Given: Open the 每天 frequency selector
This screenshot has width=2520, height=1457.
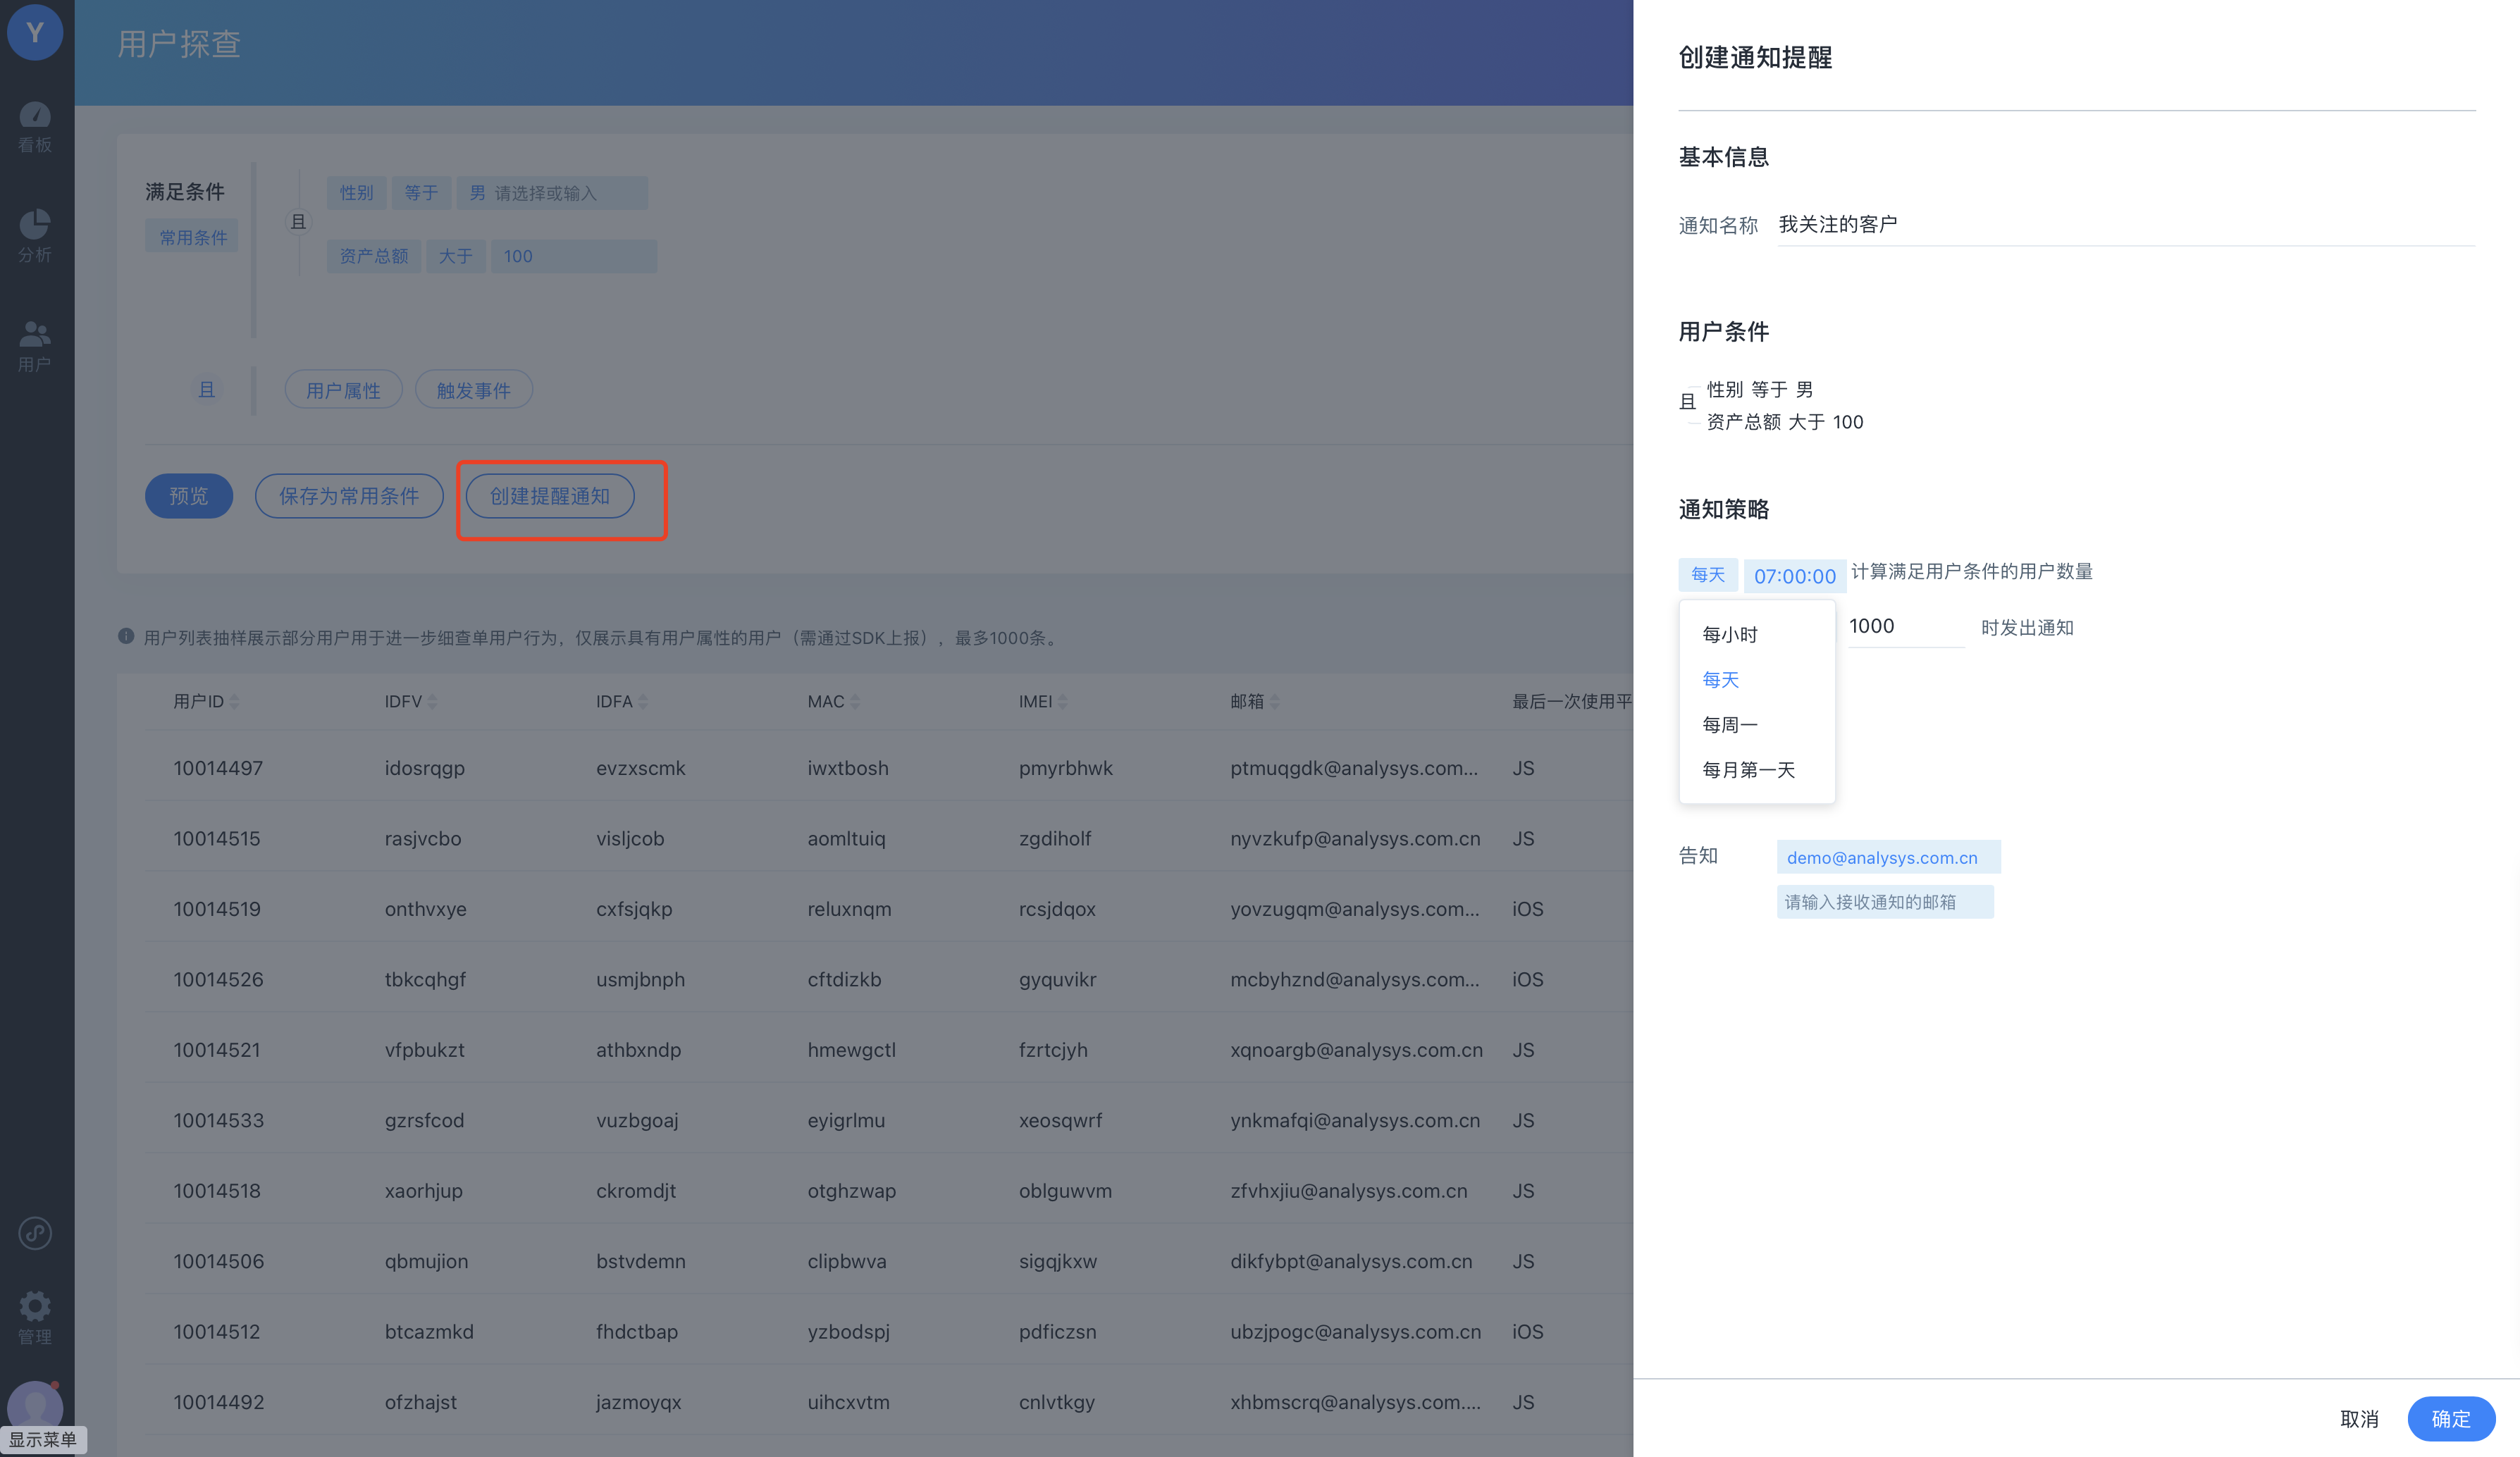Looking at the screenshot, I should 1707,574.
